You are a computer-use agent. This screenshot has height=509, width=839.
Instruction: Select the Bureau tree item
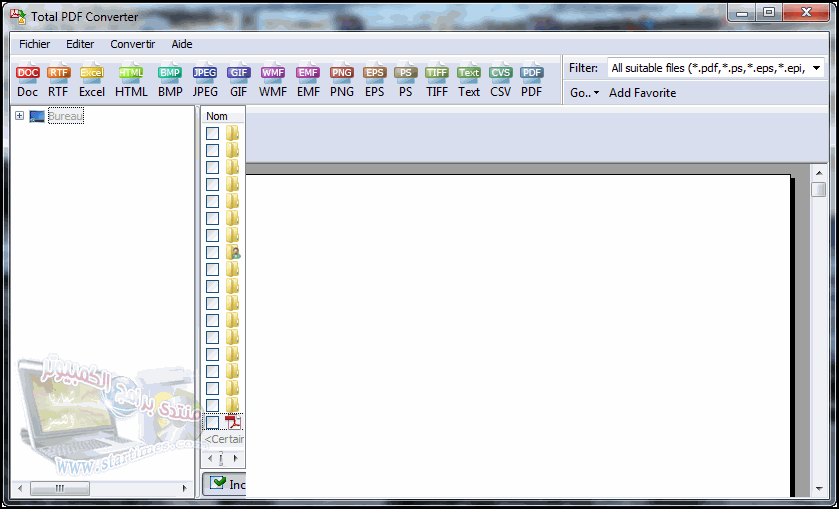[x=66, y=116]
